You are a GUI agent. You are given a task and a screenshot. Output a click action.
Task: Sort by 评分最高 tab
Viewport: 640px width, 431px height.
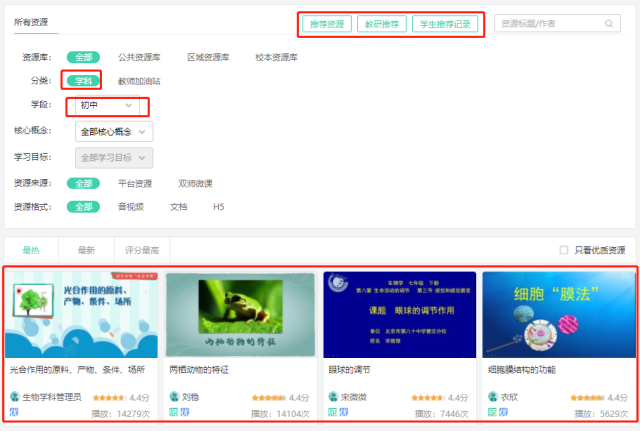click(x=142, y=250)
